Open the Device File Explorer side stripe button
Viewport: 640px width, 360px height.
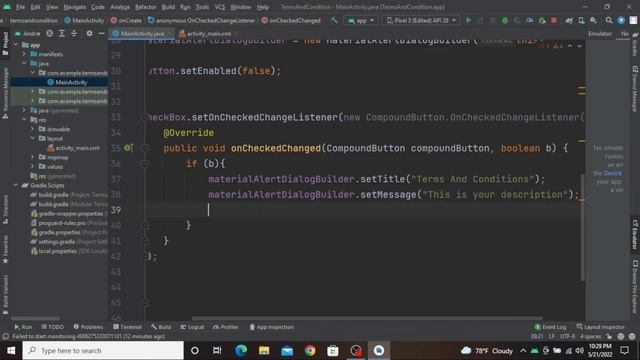pos(635,287)
